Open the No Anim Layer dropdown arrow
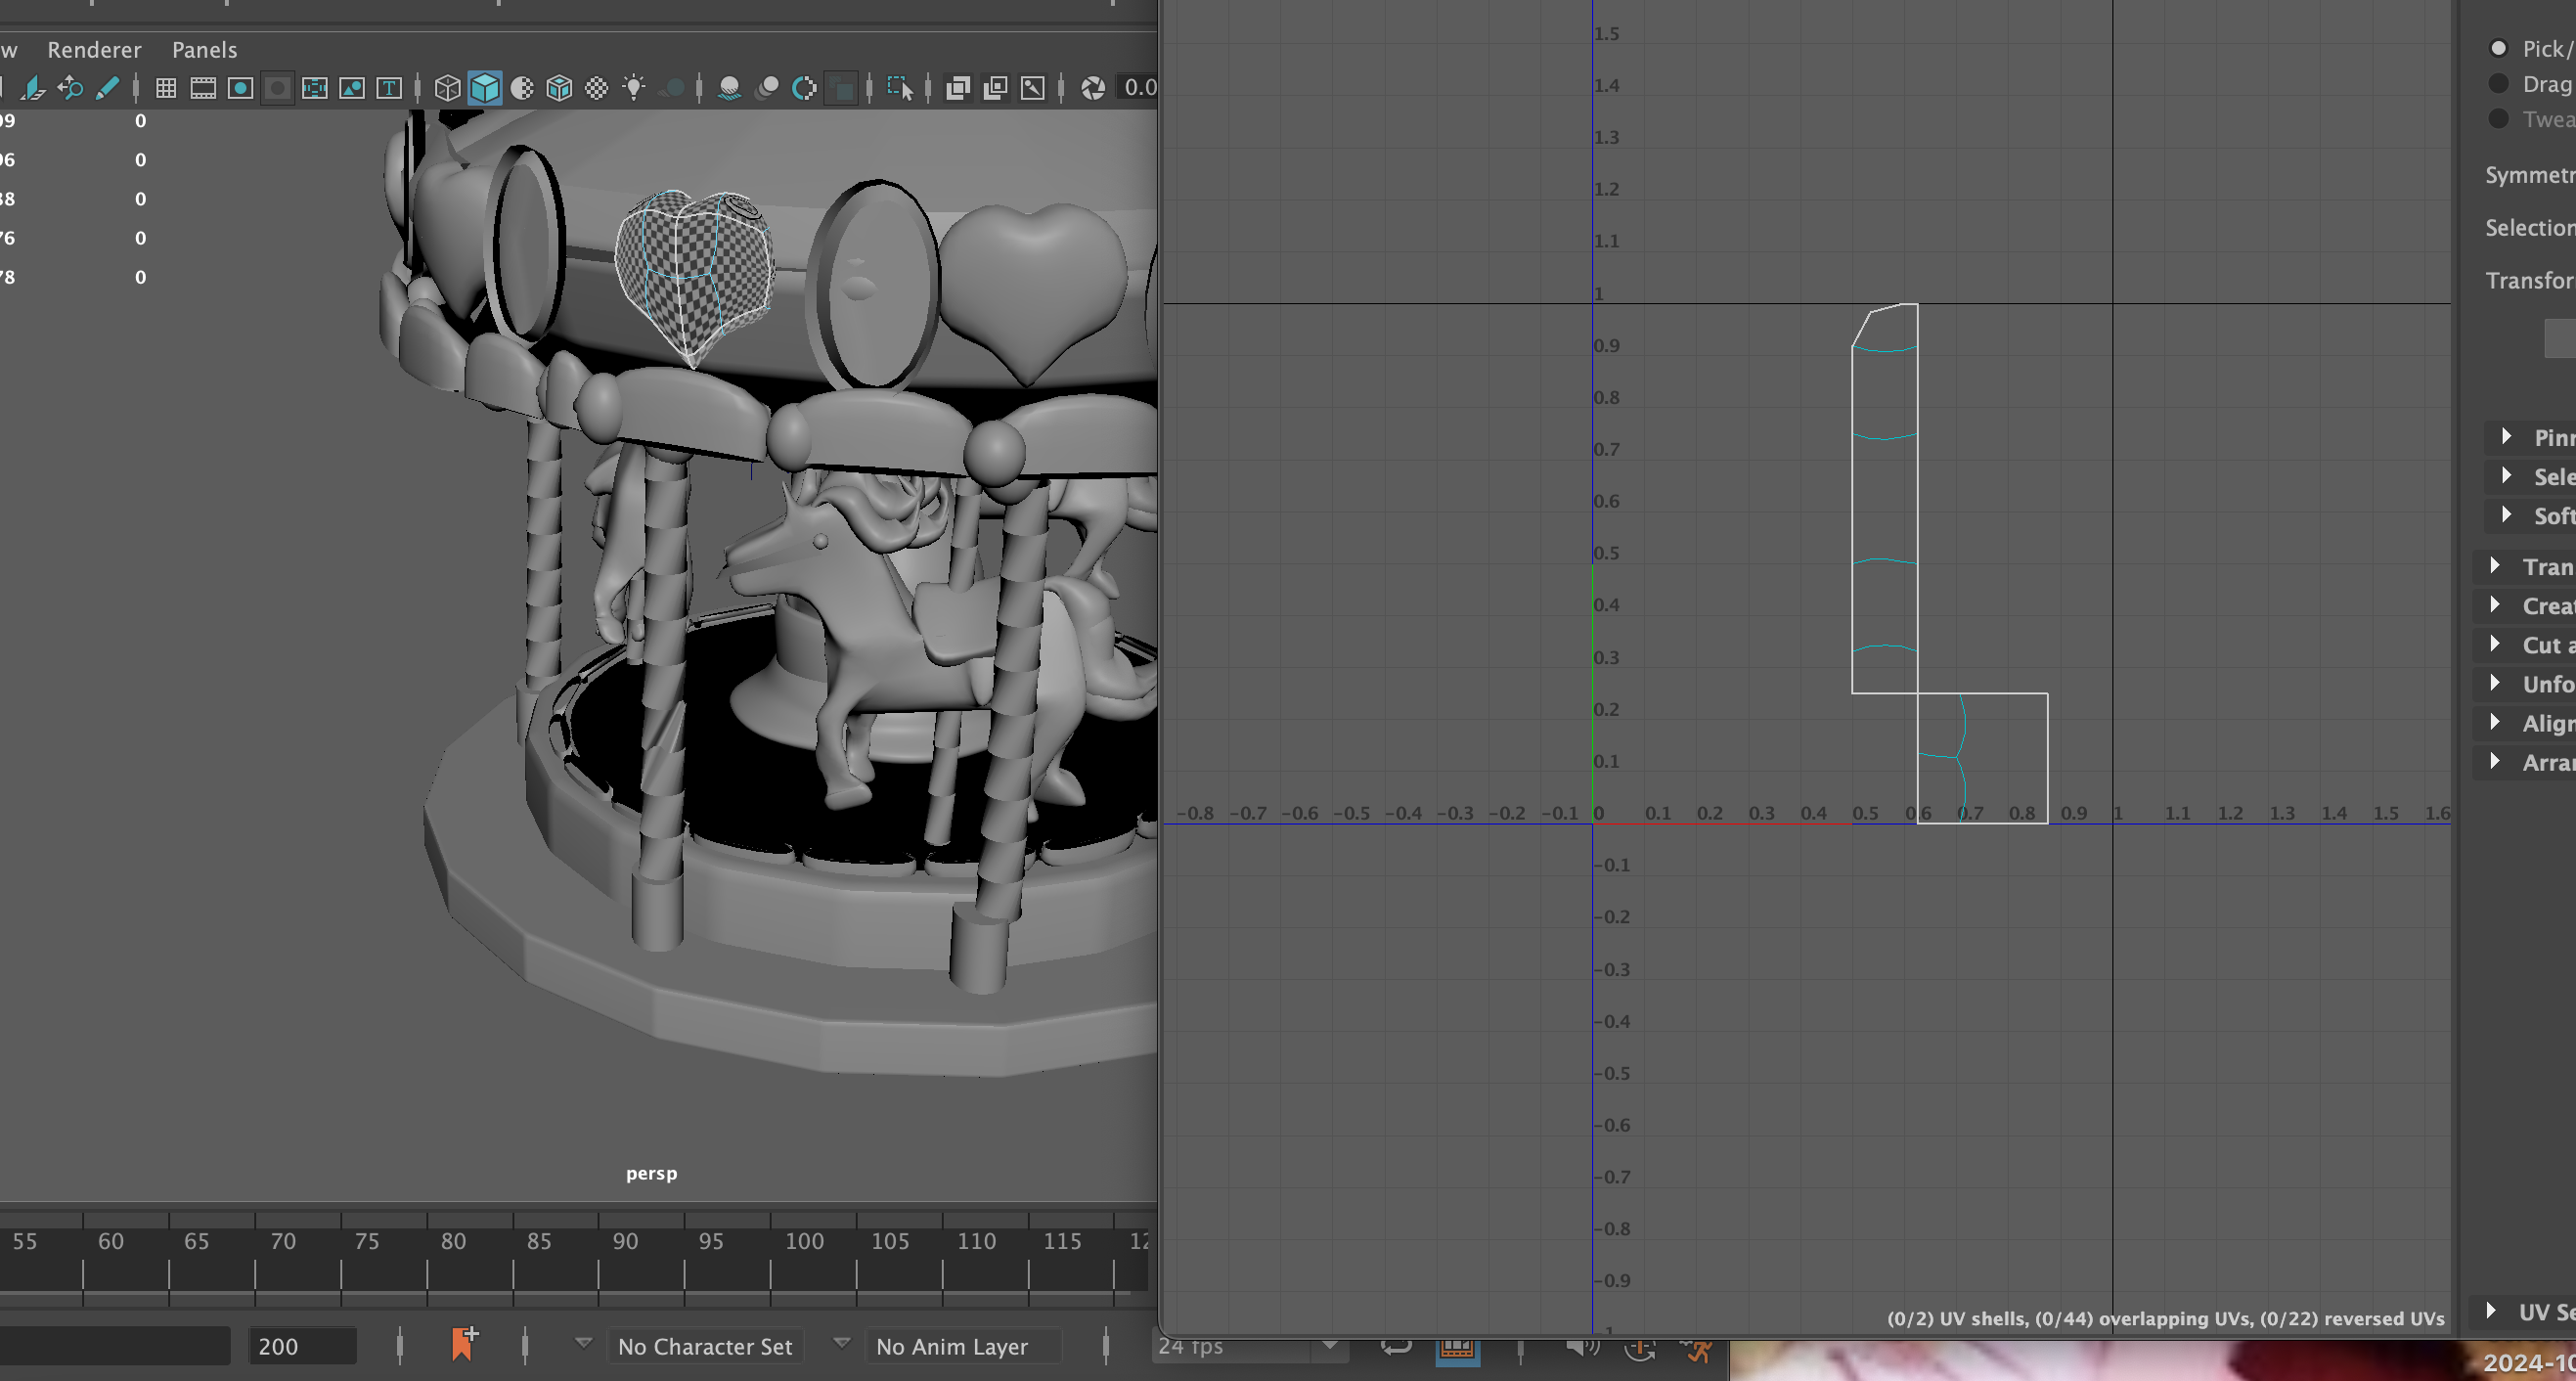The image size is (2576, 1381). (x=842, y=1343)
